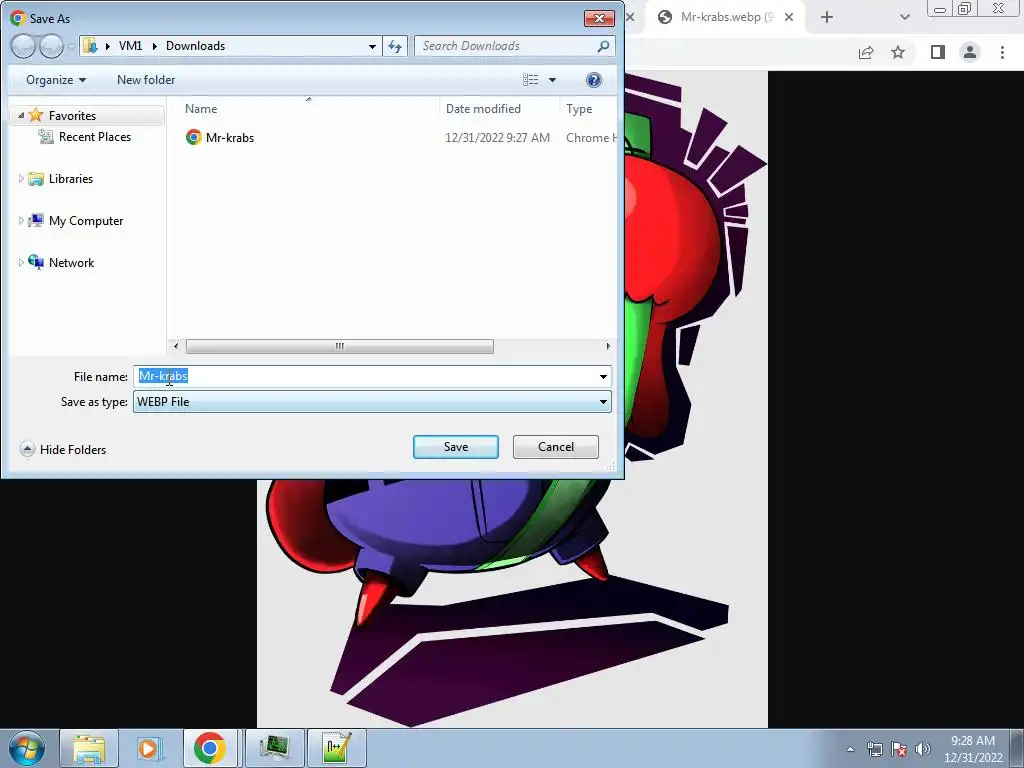This screenshot has height=768, width=1024.
Task: Click the Chrome taskbar icon
Action: pos(210,748)
